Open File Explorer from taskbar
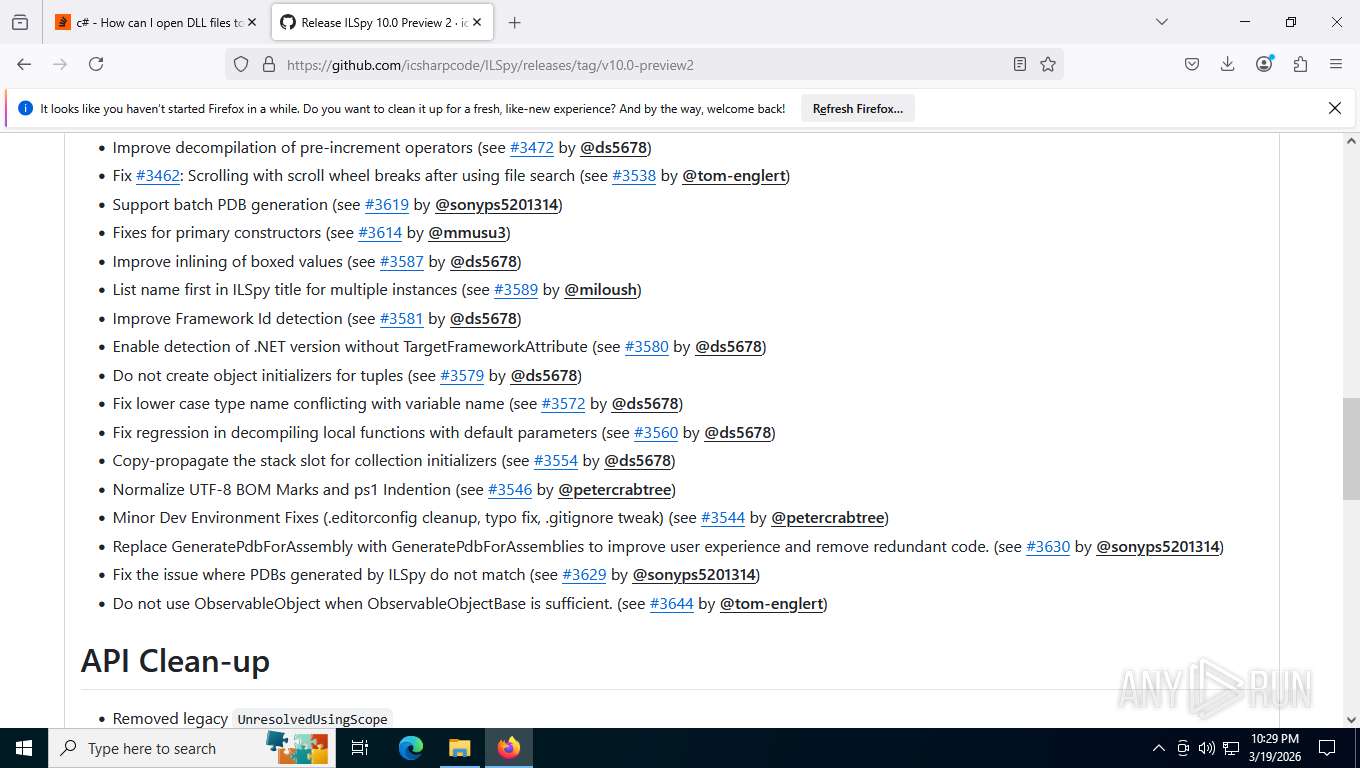 459,748
